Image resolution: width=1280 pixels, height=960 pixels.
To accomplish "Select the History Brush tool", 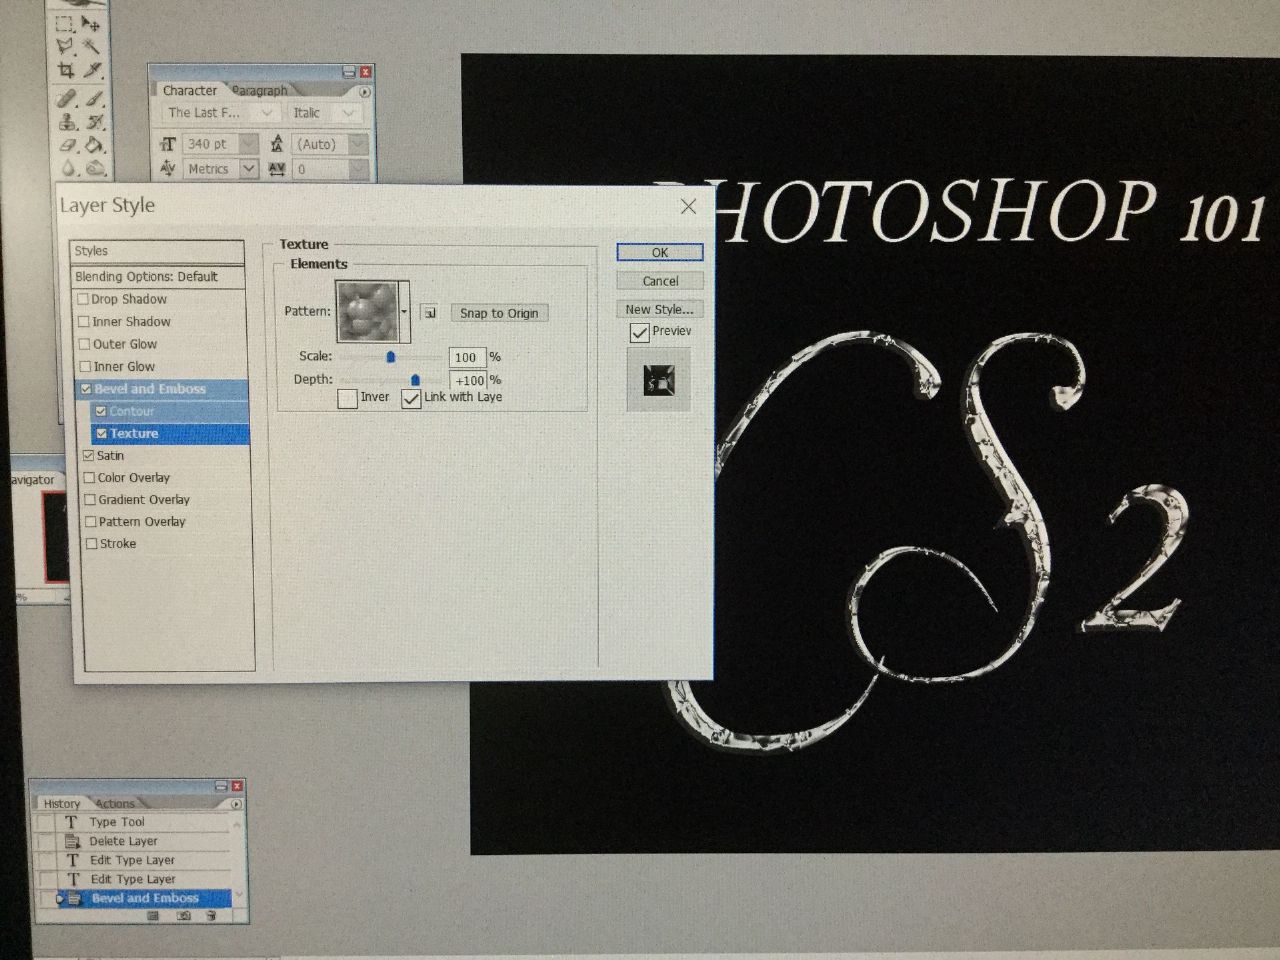I will pyautogui.click(x=95, y=122).
